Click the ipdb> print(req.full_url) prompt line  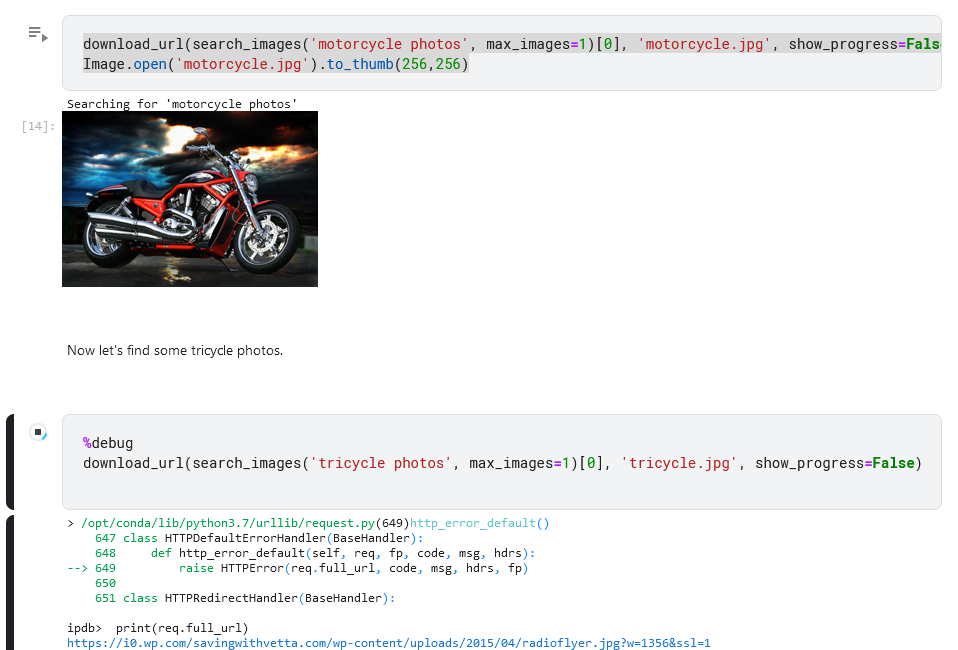coord(158,628)
